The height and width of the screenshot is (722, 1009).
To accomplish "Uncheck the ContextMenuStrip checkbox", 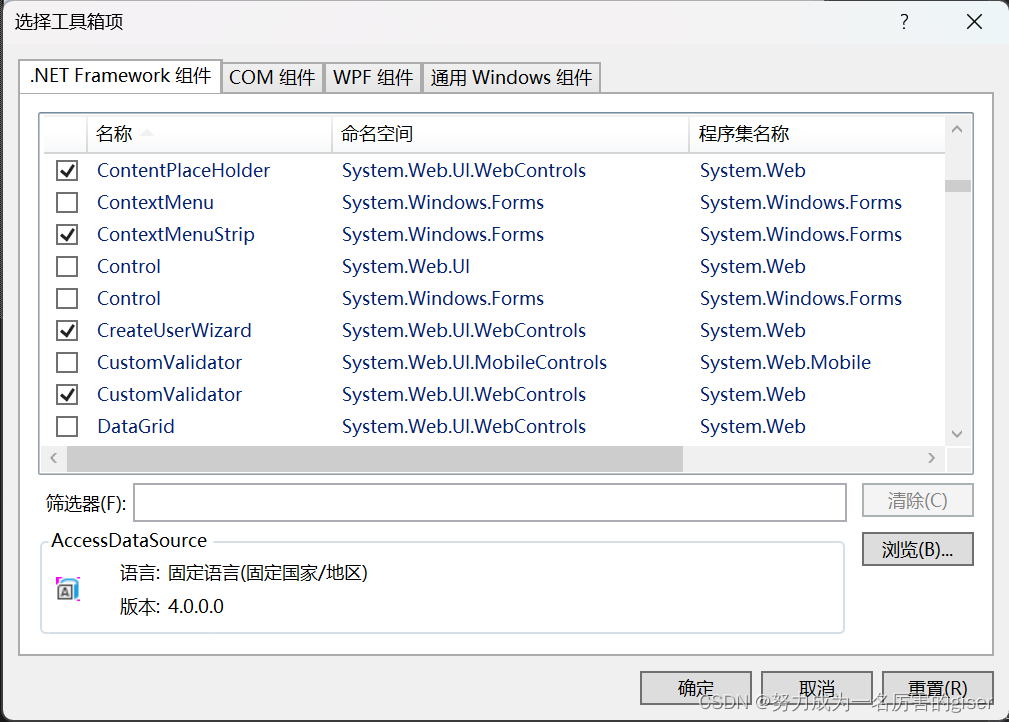I will [67, 234].
